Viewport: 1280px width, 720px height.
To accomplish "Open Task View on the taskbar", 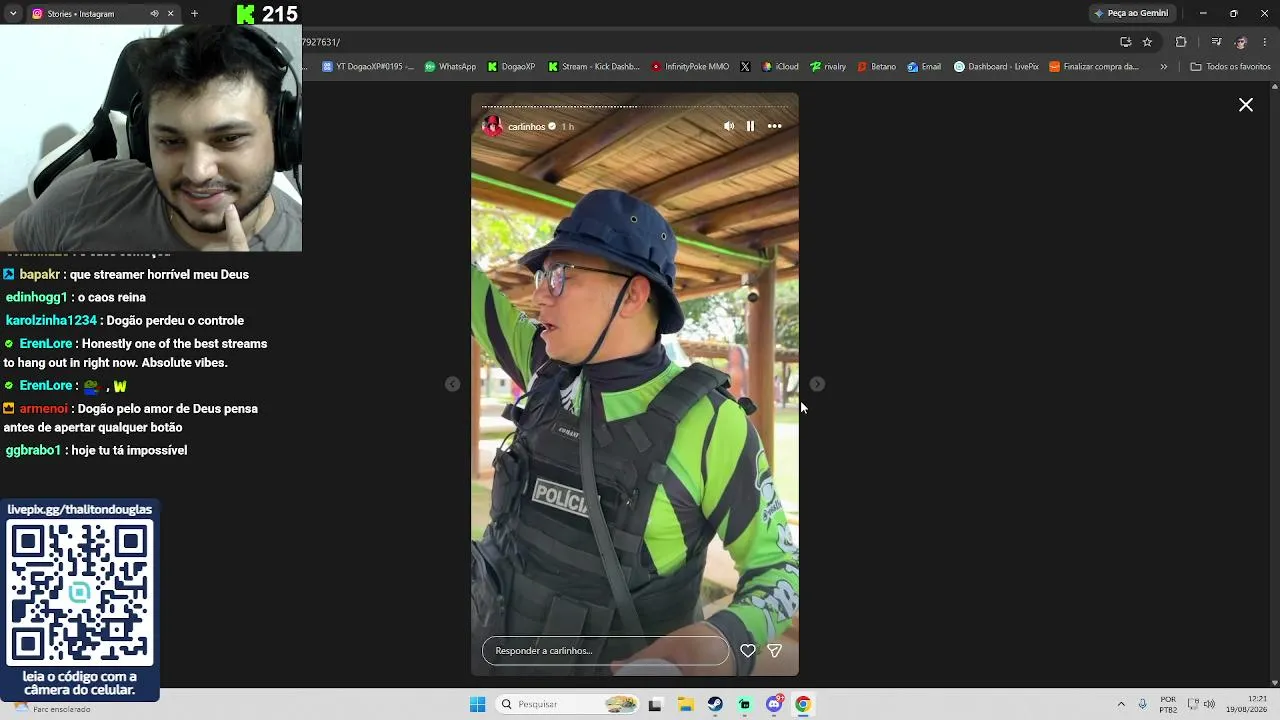I will (x=655, y=704).
